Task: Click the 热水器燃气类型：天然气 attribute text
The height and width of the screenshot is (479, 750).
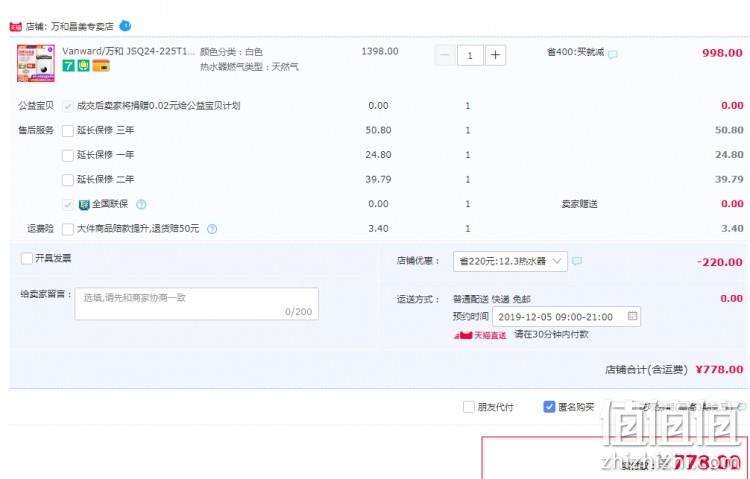Action: pos(249,67)
